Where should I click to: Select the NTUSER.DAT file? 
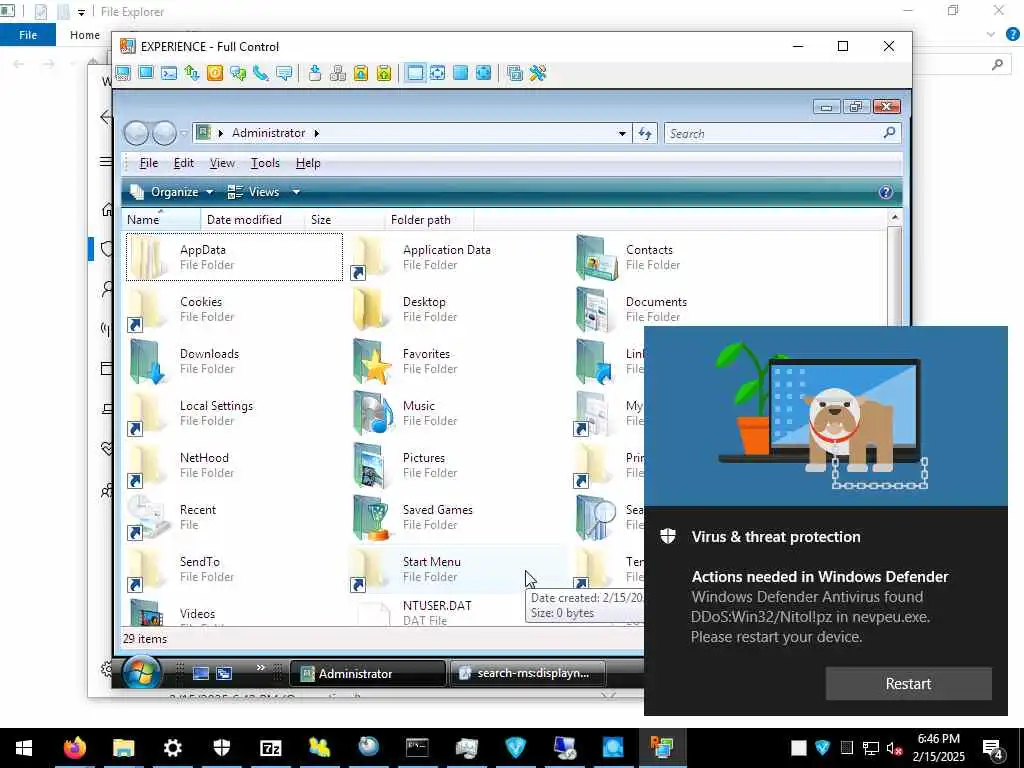(437, 612)
